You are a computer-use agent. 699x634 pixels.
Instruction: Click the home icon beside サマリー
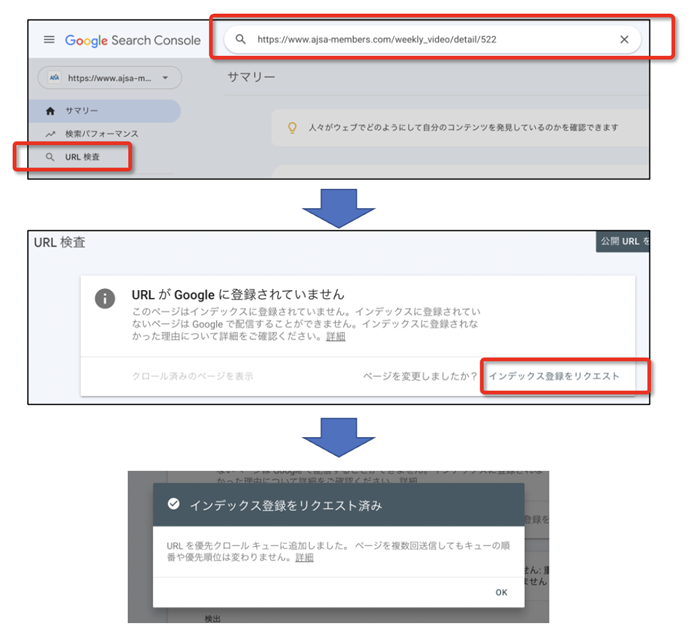coord(50,111)
